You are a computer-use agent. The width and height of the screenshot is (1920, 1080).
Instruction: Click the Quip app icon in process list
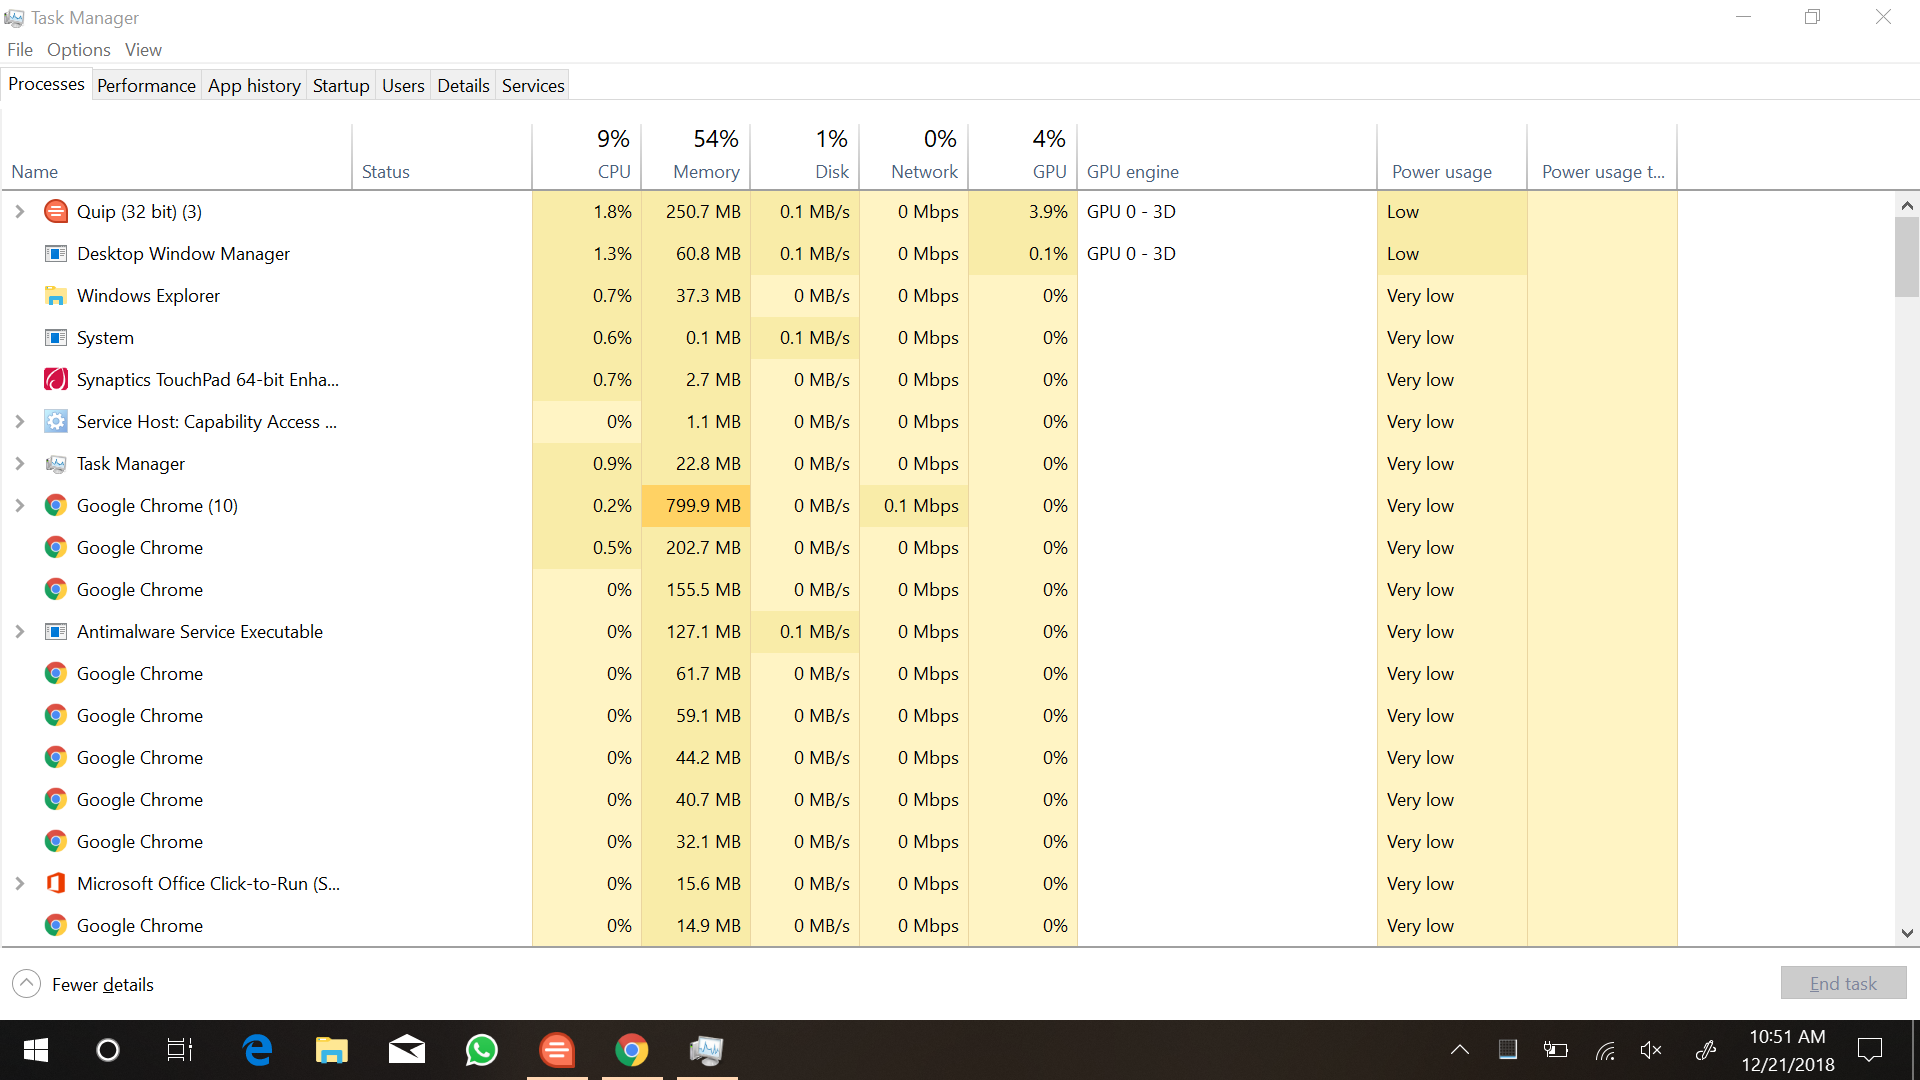(56, 212)
